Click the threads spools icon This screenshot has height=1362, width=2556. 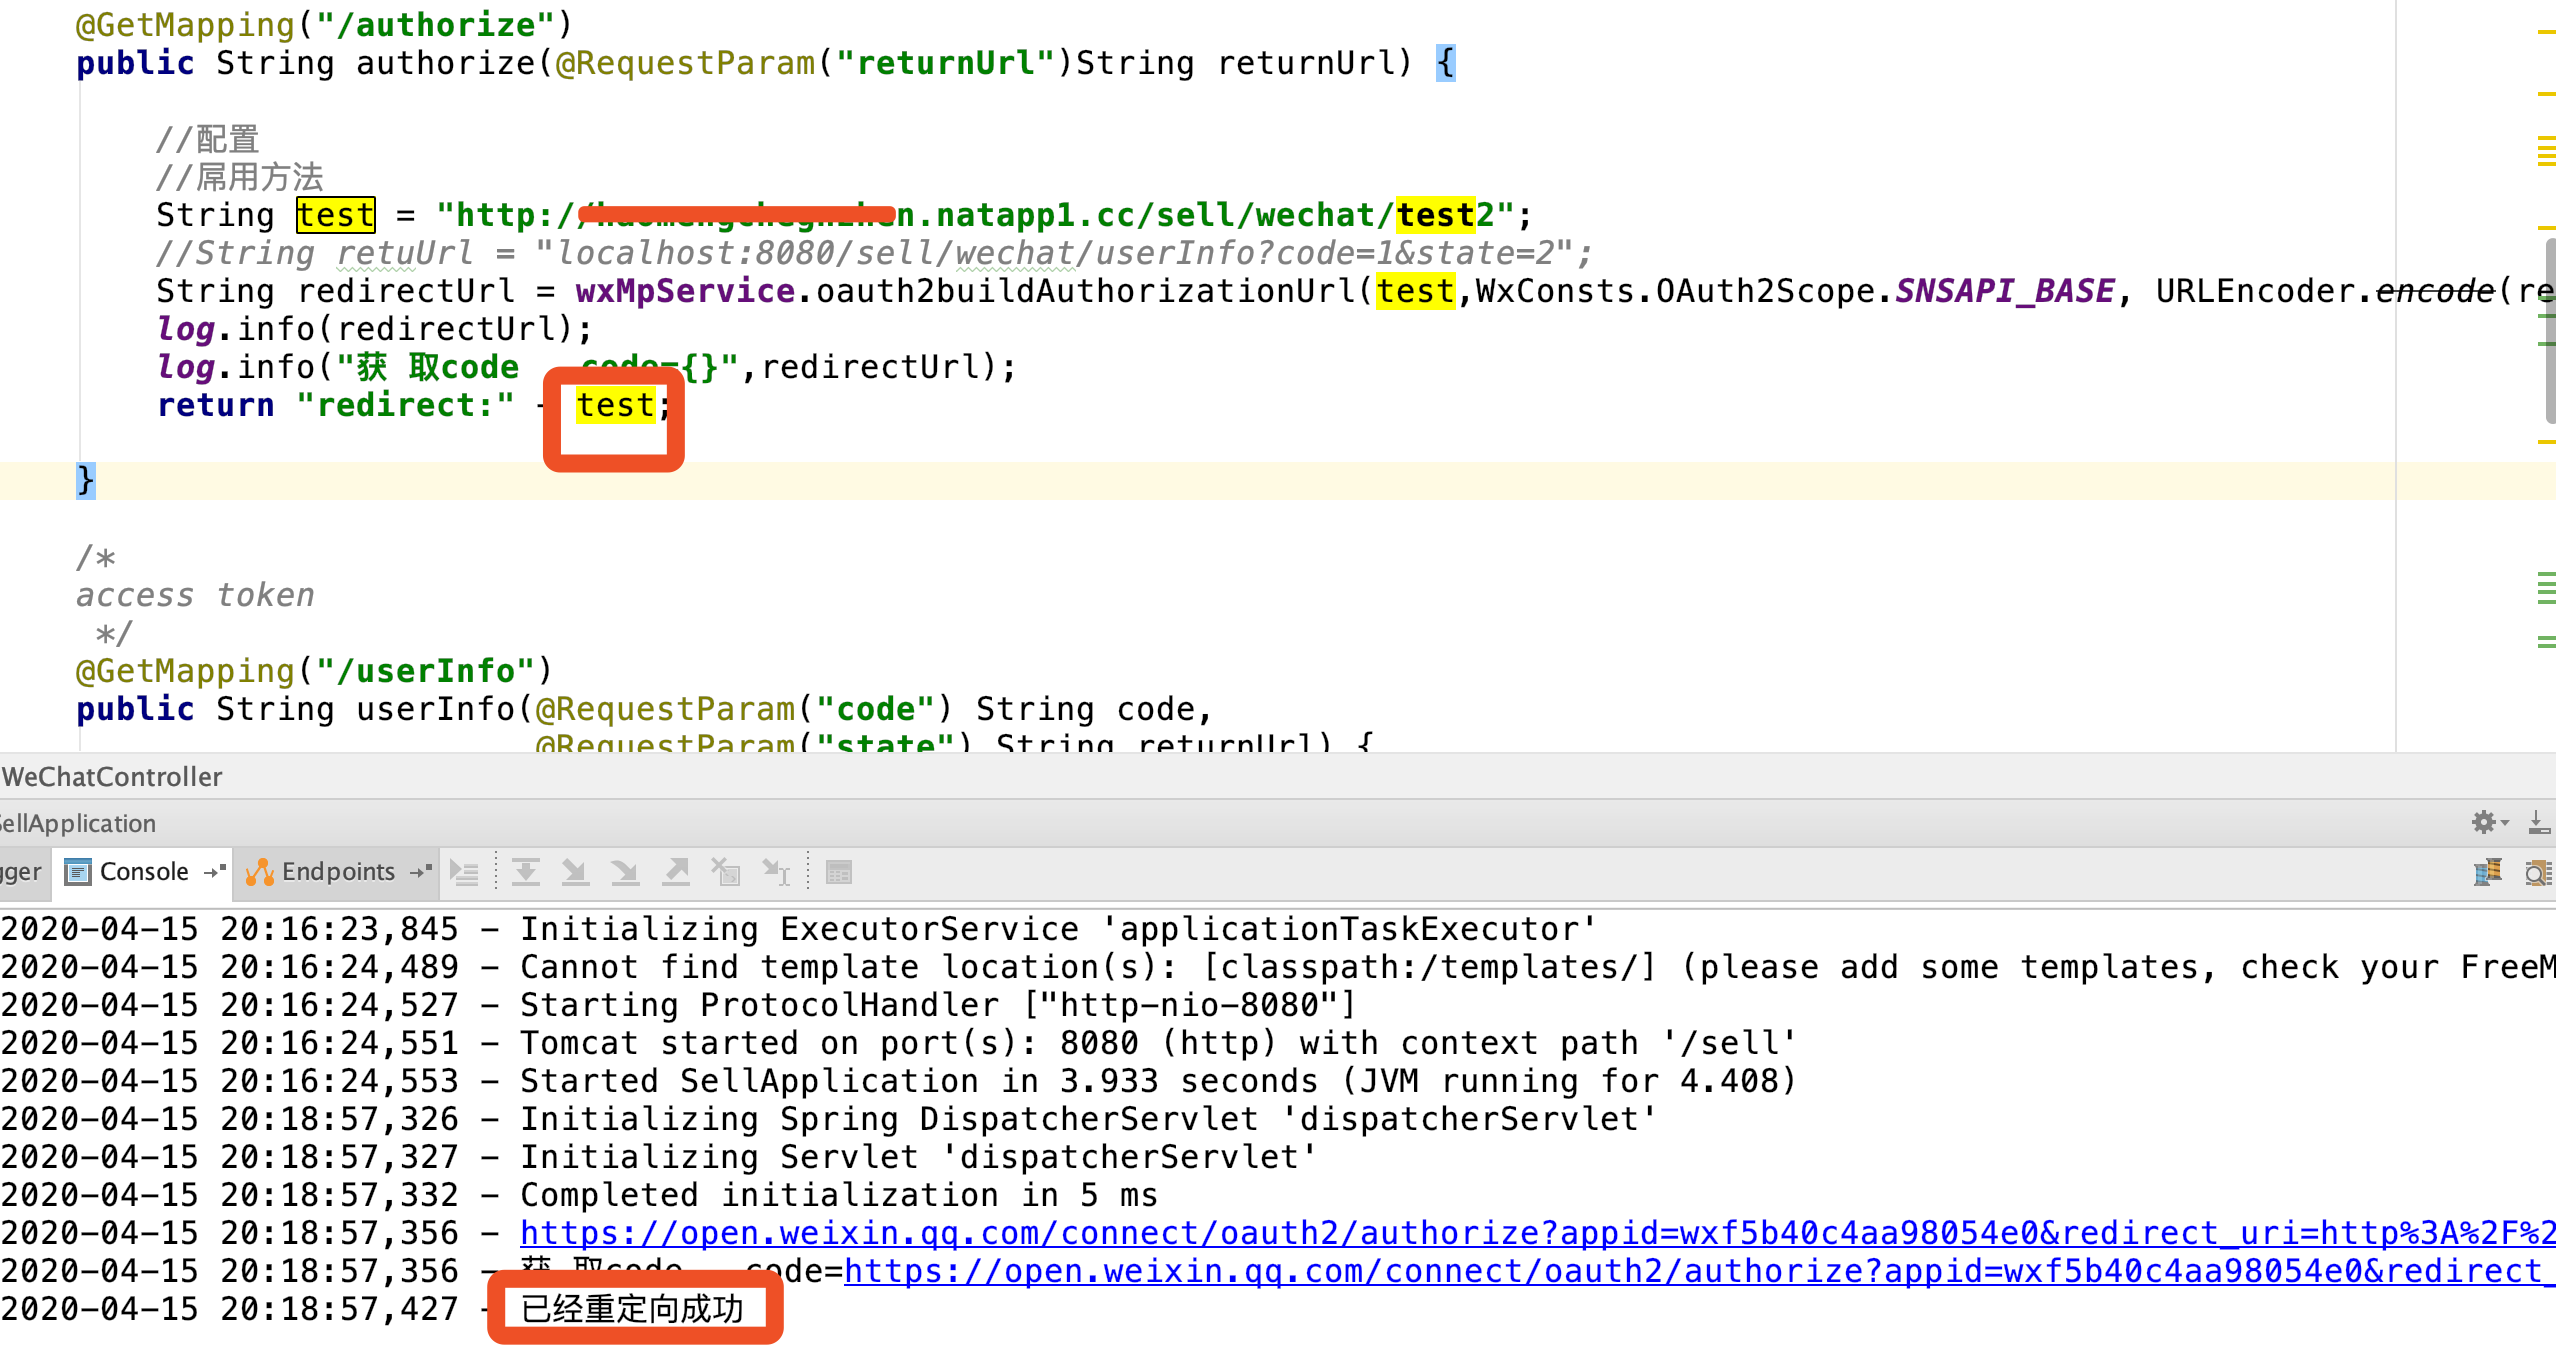(x=2488, y=873)
